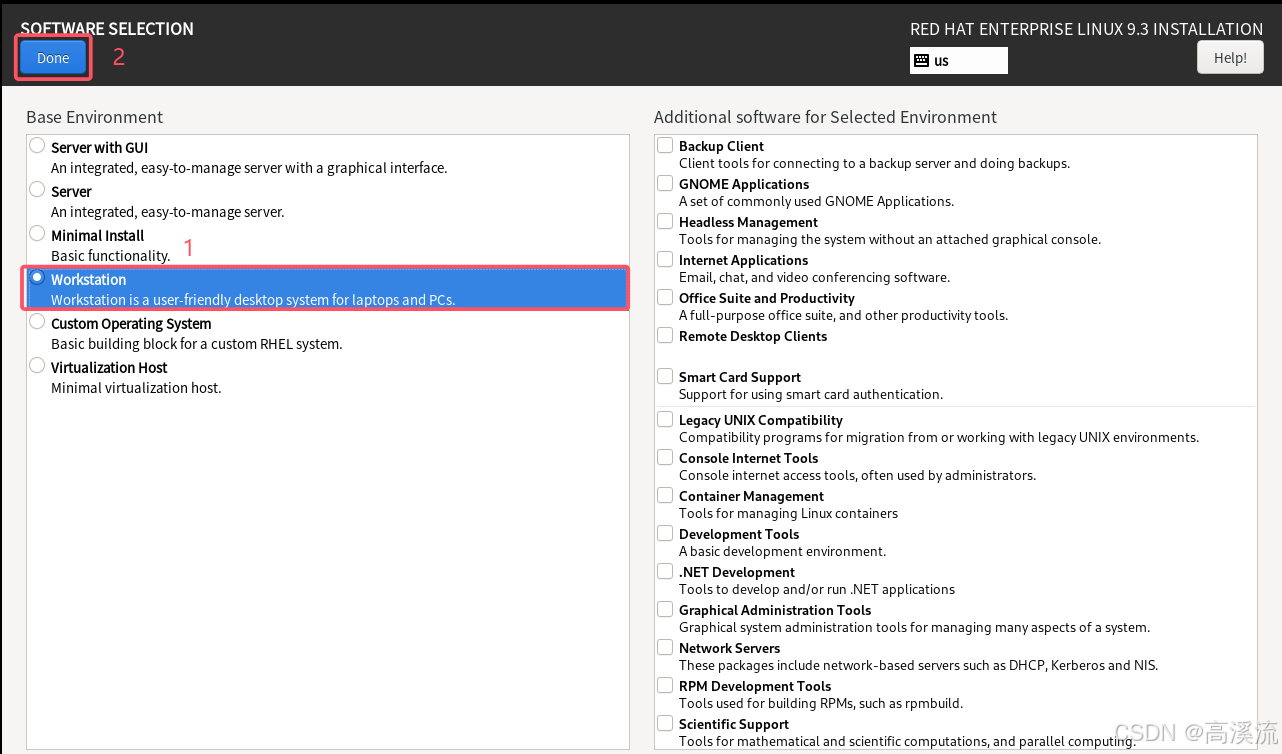The image size is (1282, 754).
Task: Tick RPM Development Tools checkbox
Action: 665,685
